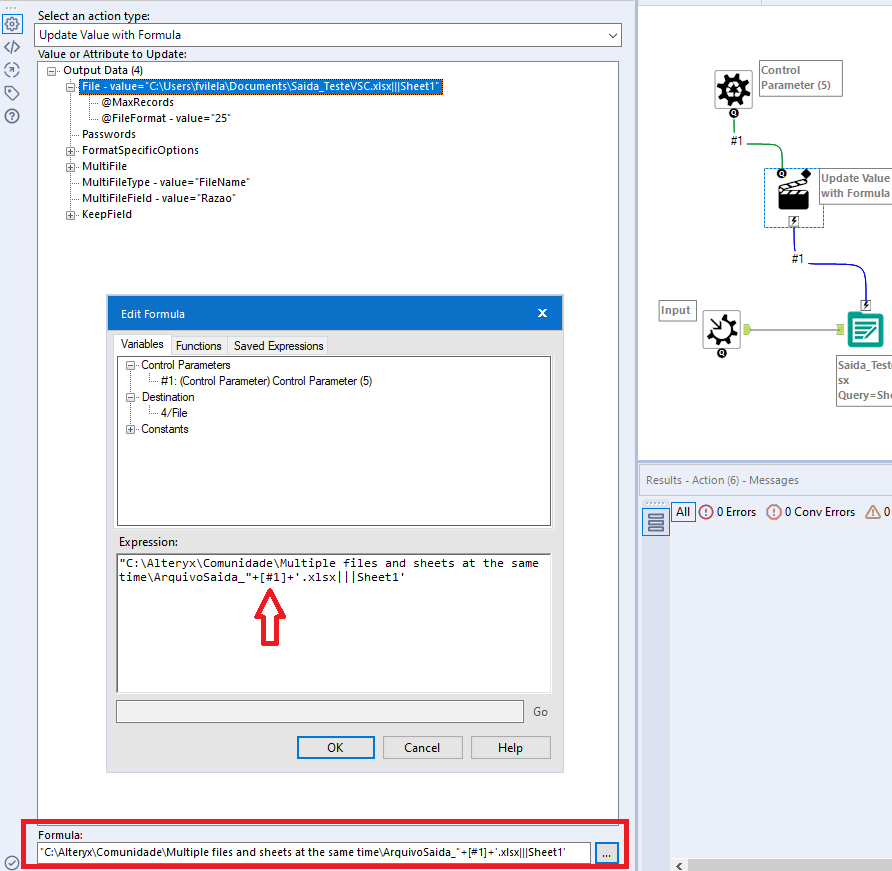Click the Control Parameter Q output anchor
This screenshot has height=871, width=892.
coord(734,113)
